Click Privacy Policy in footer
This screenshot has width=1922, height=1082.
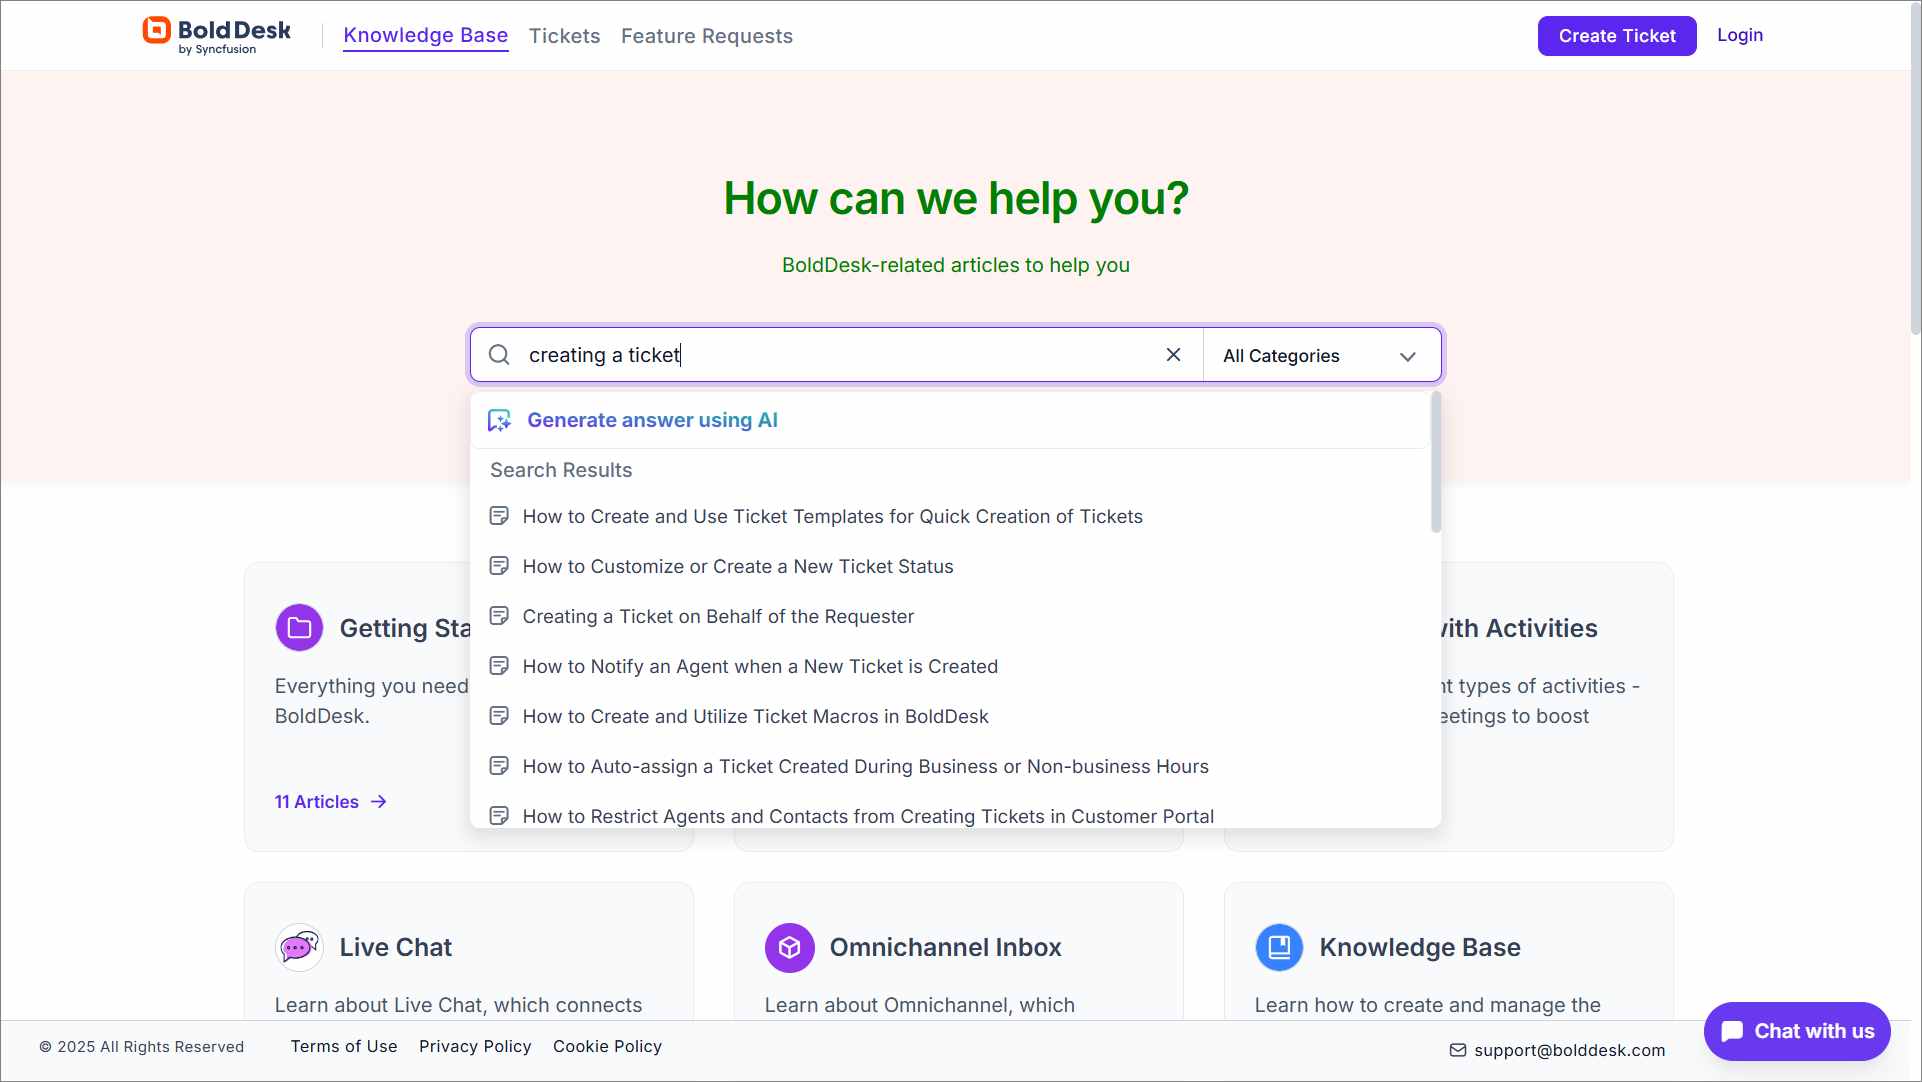475,1046
